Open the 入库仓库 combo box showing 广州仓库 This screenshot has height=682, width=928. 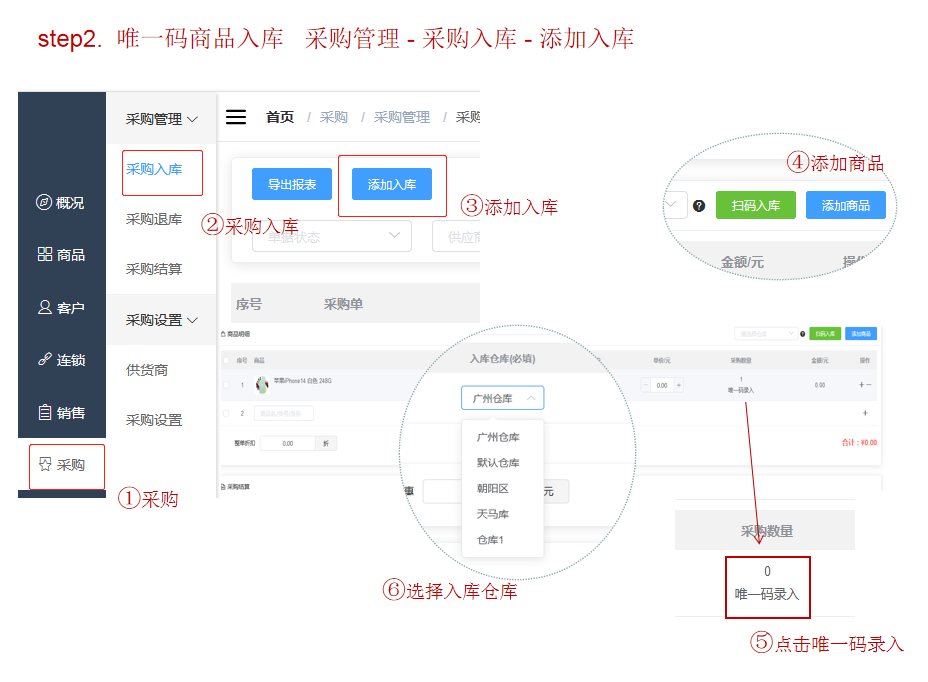tap(502, 398)
